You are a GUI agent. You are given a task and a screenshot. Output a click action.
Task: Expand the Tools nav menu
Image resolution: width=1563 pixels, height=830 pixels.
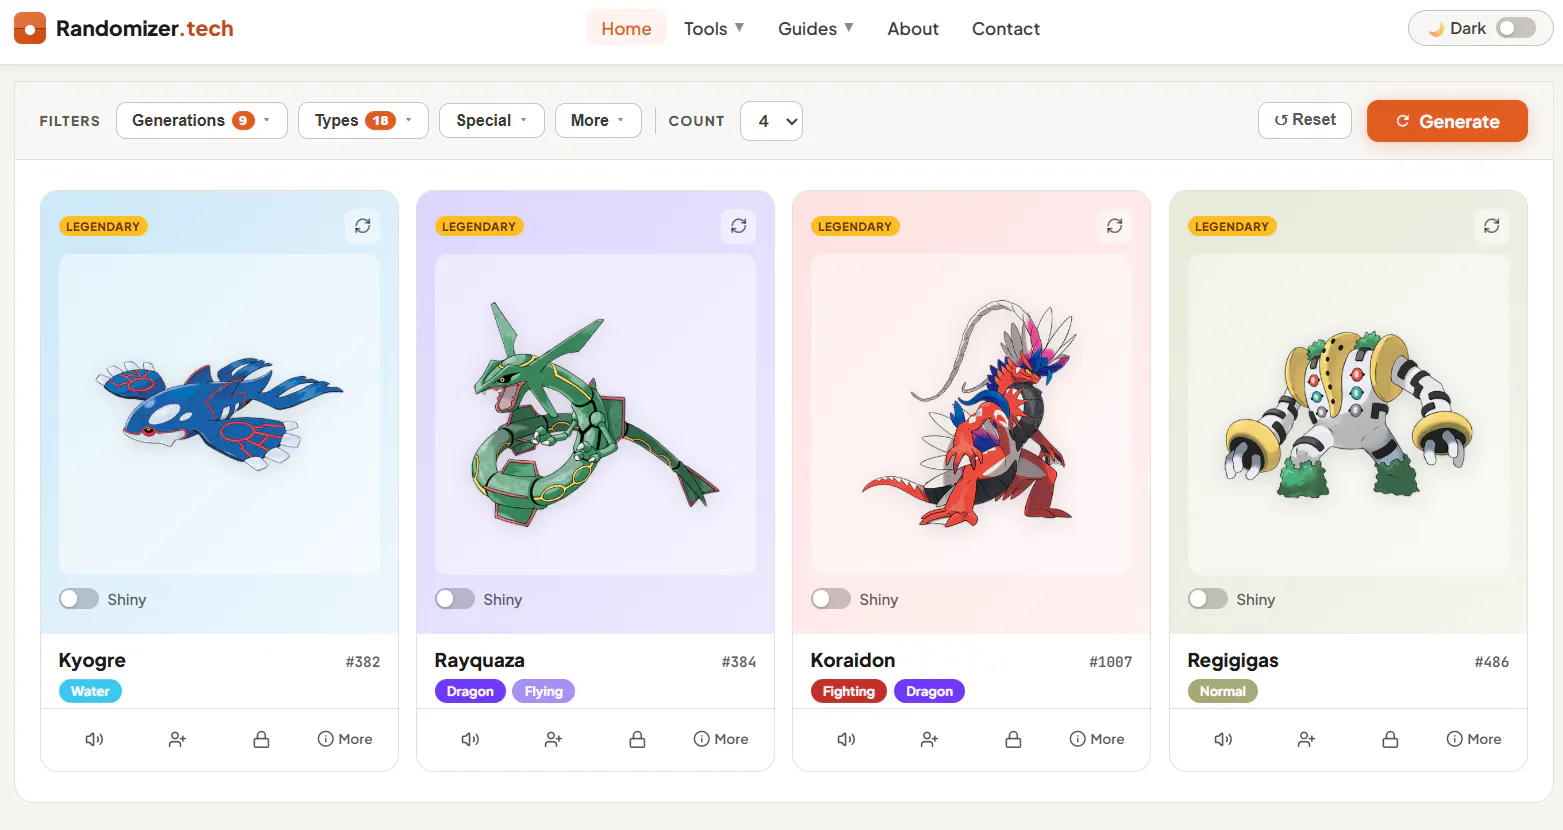[x=714, y=29]
